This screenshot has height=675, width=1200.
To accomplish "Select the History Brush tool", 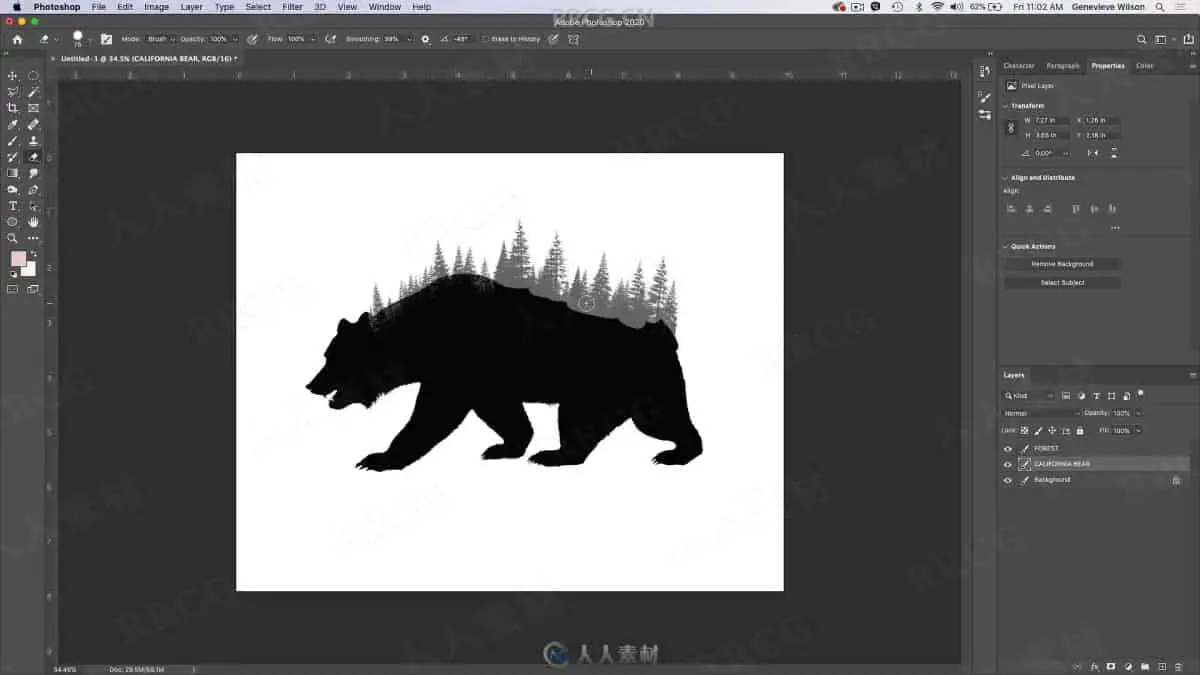I will [x=13, y=157].
